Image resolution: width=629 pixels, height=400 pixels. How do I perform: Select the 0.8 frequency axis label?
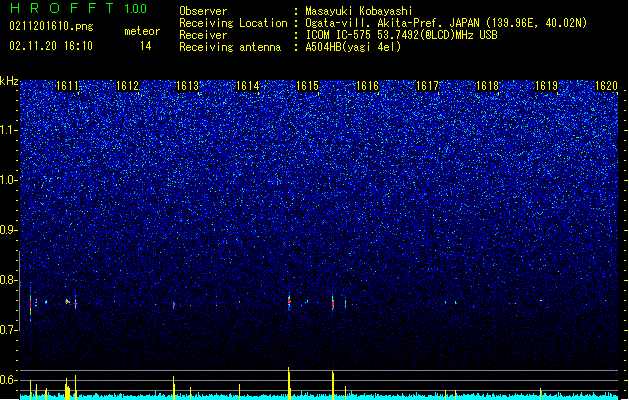(x=8, y=280)
